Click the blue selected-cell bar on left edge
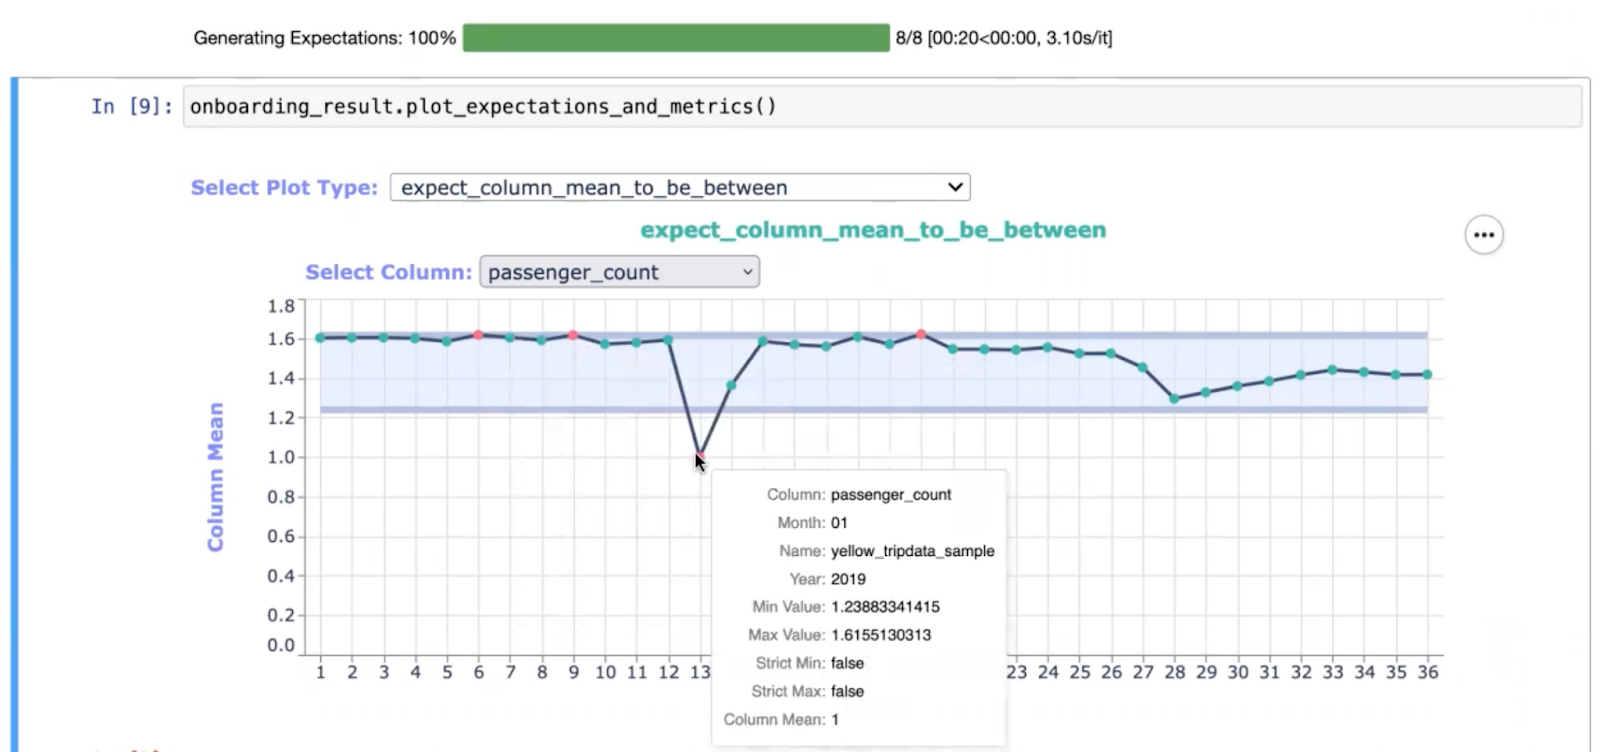The height and width of the screenshot is (752, 1600). coord(14,414)
